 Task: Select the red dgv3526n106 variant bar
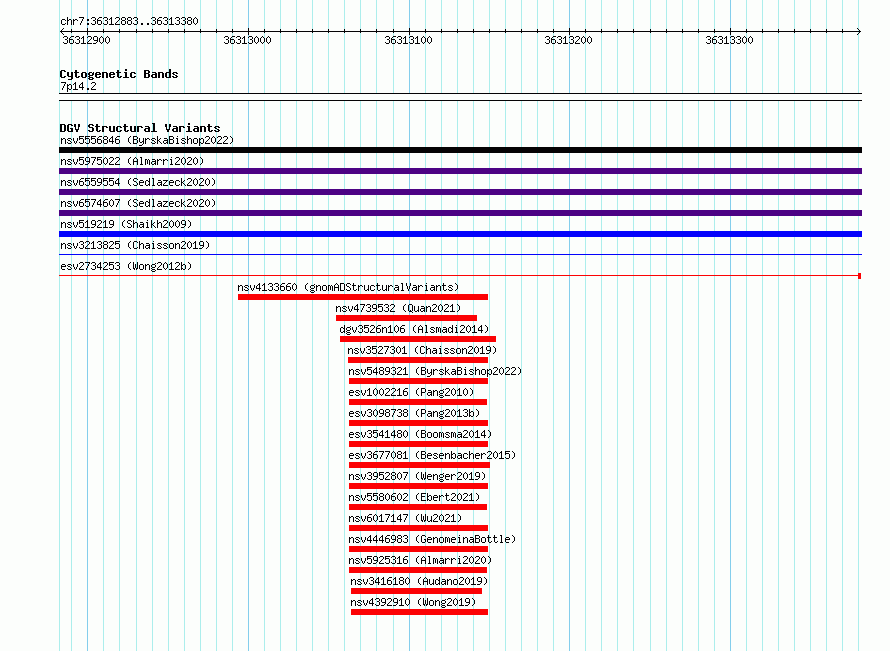pos(418,339)
